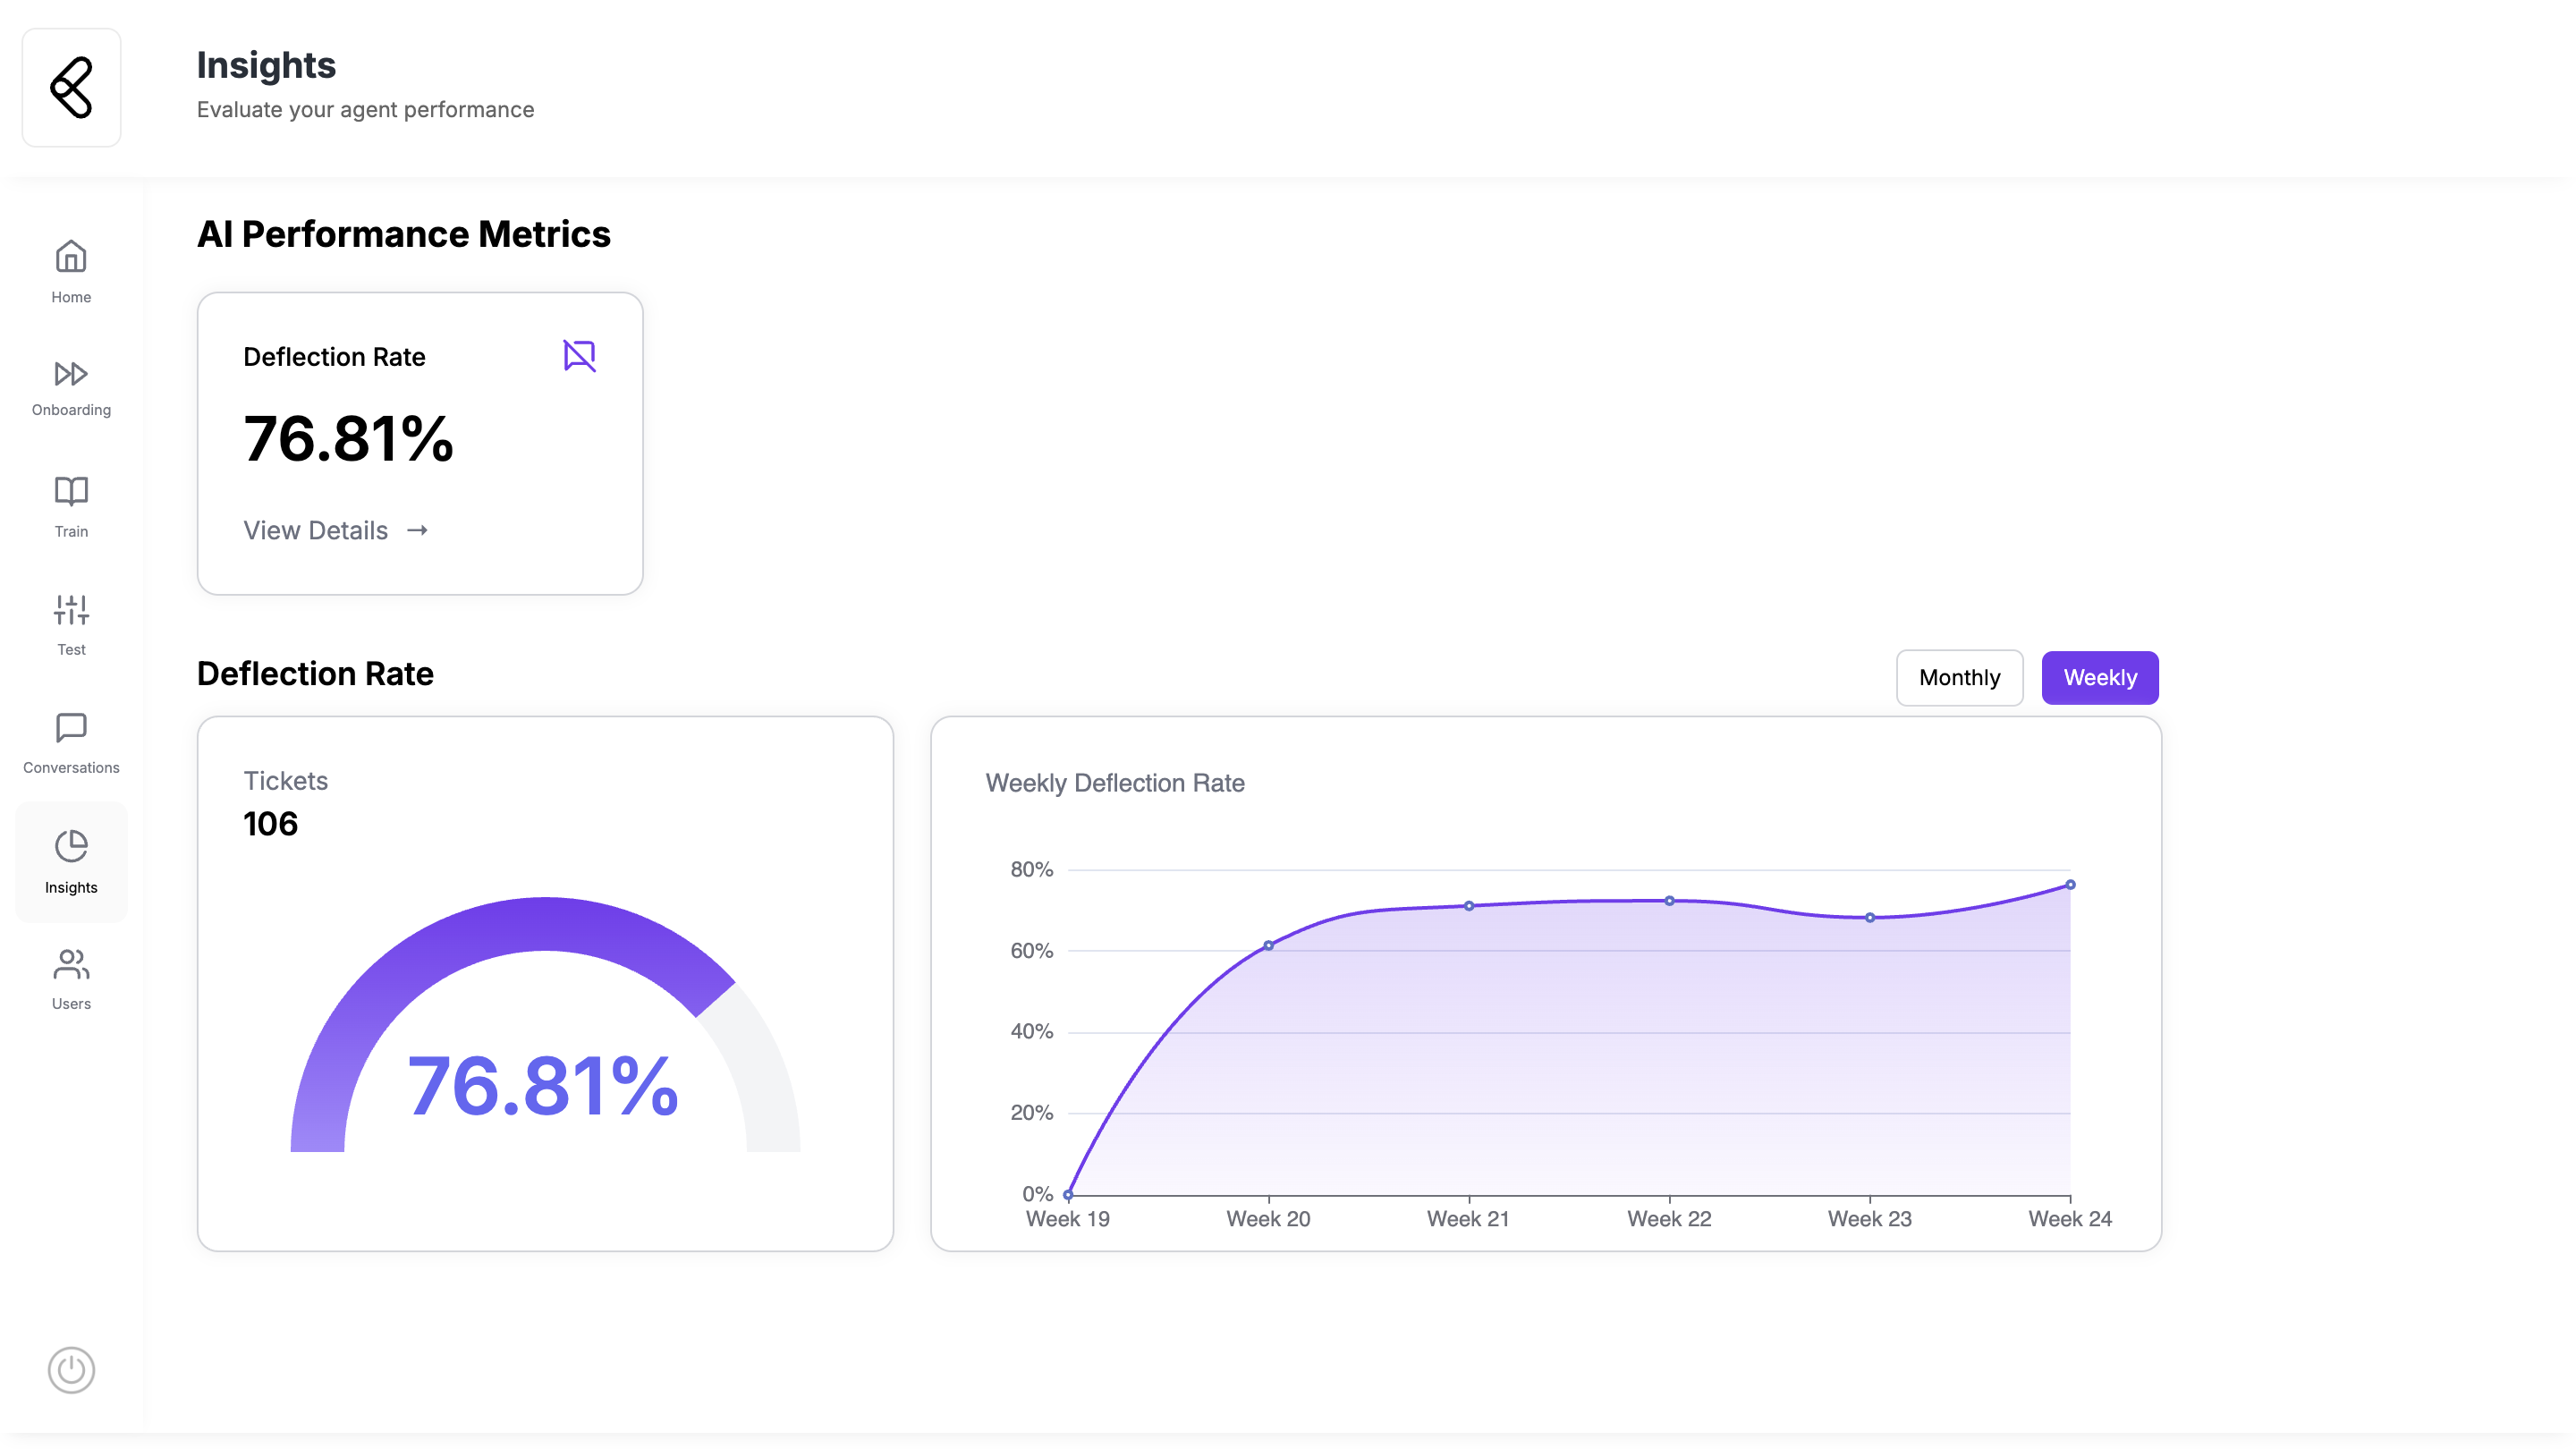Click the Week 23 axis label
The image size is (2576, 1449).
[1869, 1219]
